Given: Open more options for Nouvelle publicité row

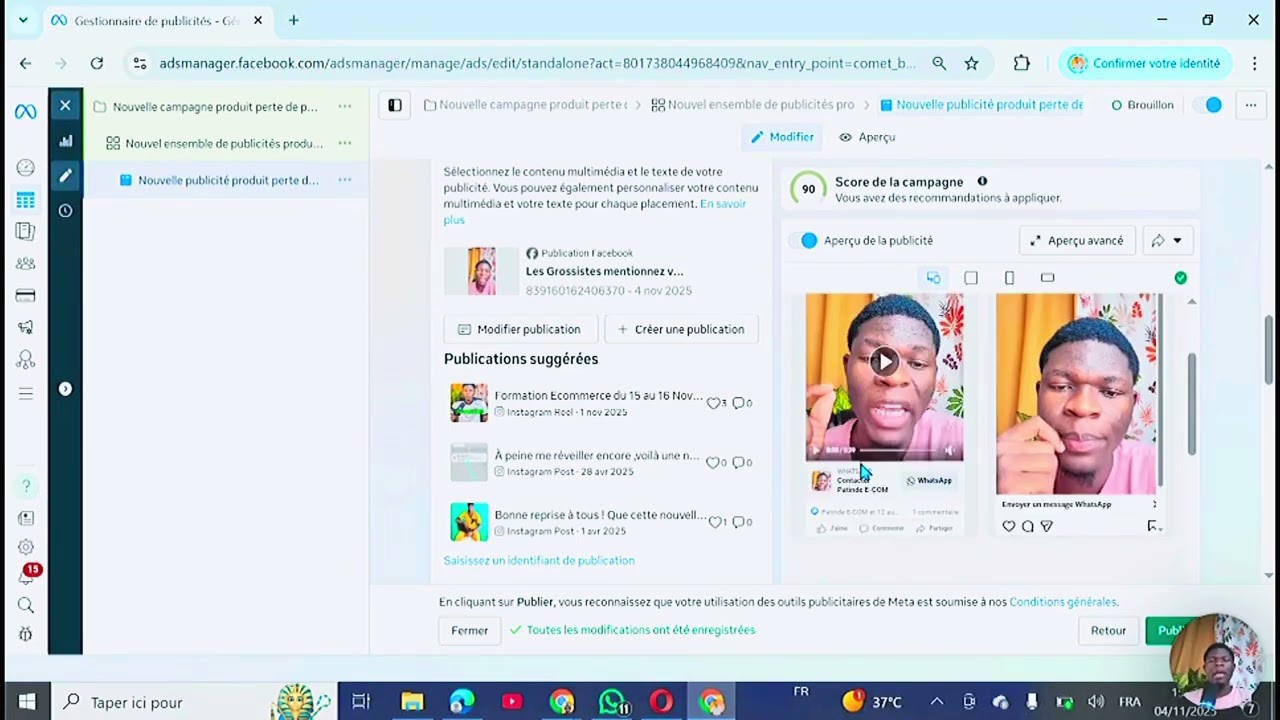Looking at the screenshot, I should (x=344, y=180).
